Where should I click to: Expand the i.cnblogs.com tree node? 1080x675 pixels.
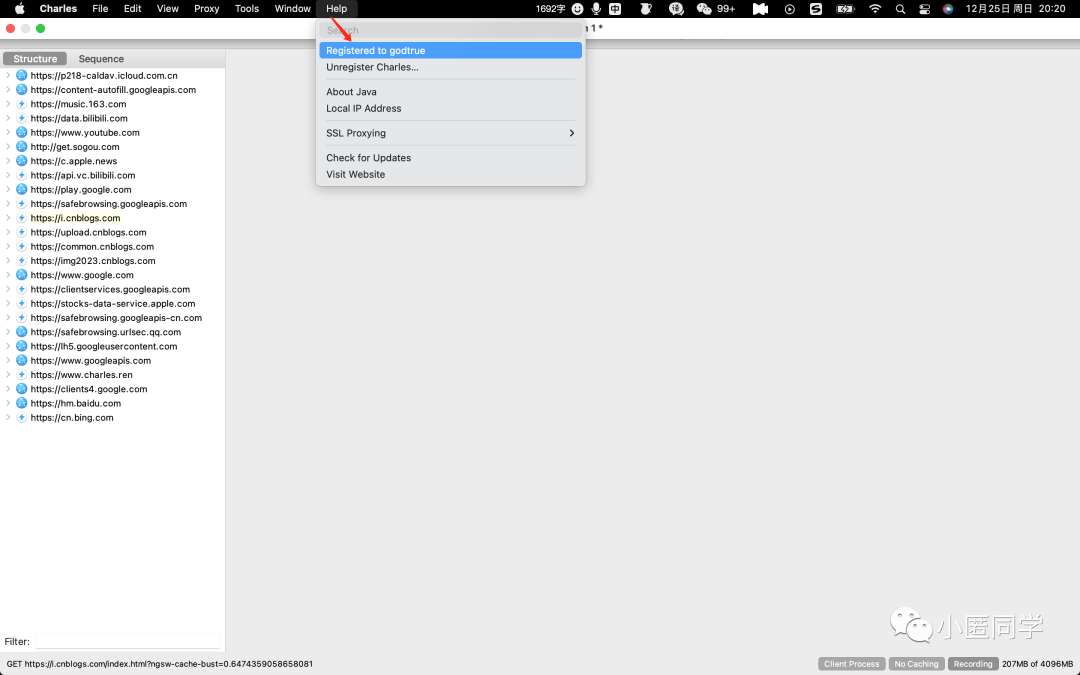click(x=8, y=218)
